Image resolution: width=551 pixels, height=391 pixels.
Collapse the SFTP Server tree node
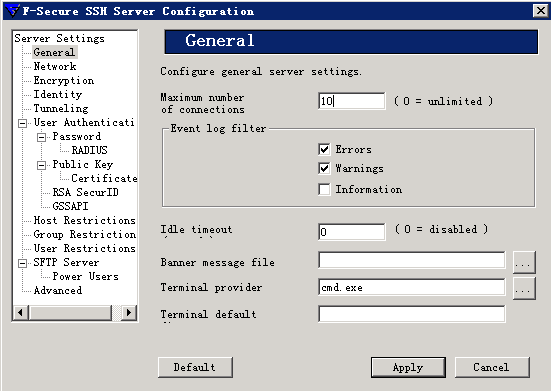pyautogui.click(x=22, y=263)
